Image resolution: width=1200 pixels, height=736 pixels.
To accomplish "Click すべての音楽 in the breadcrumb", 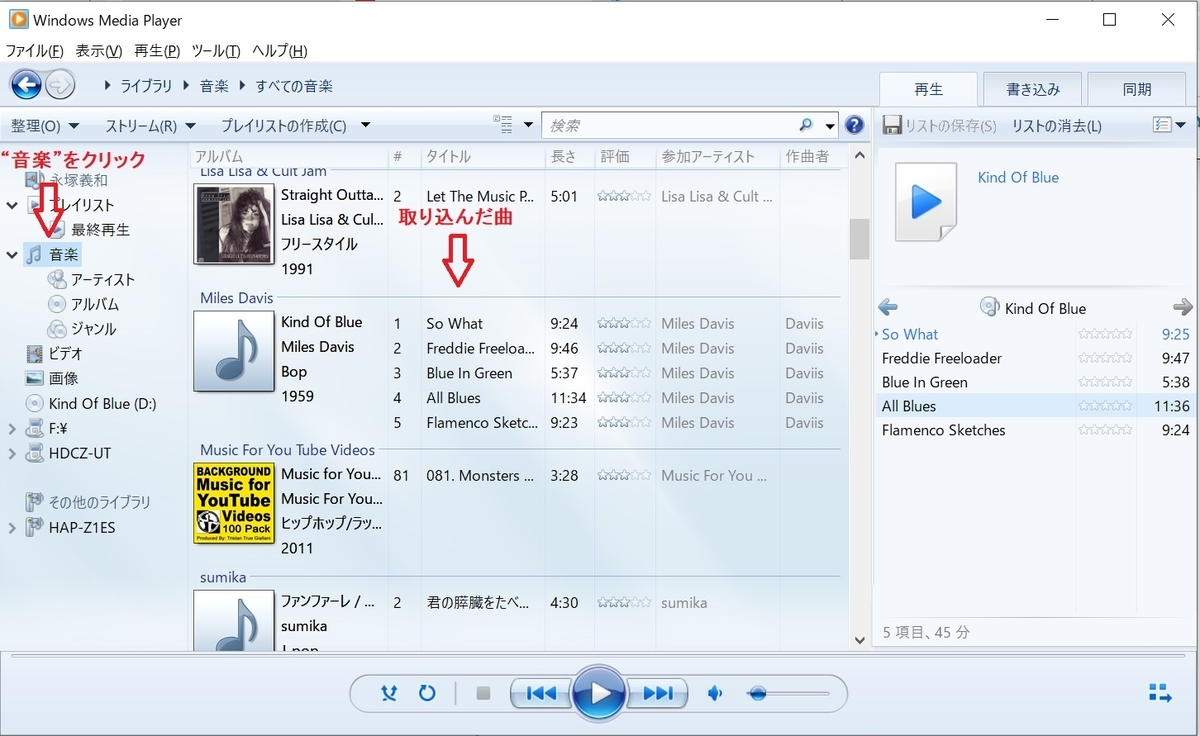I will pos(294,86).
